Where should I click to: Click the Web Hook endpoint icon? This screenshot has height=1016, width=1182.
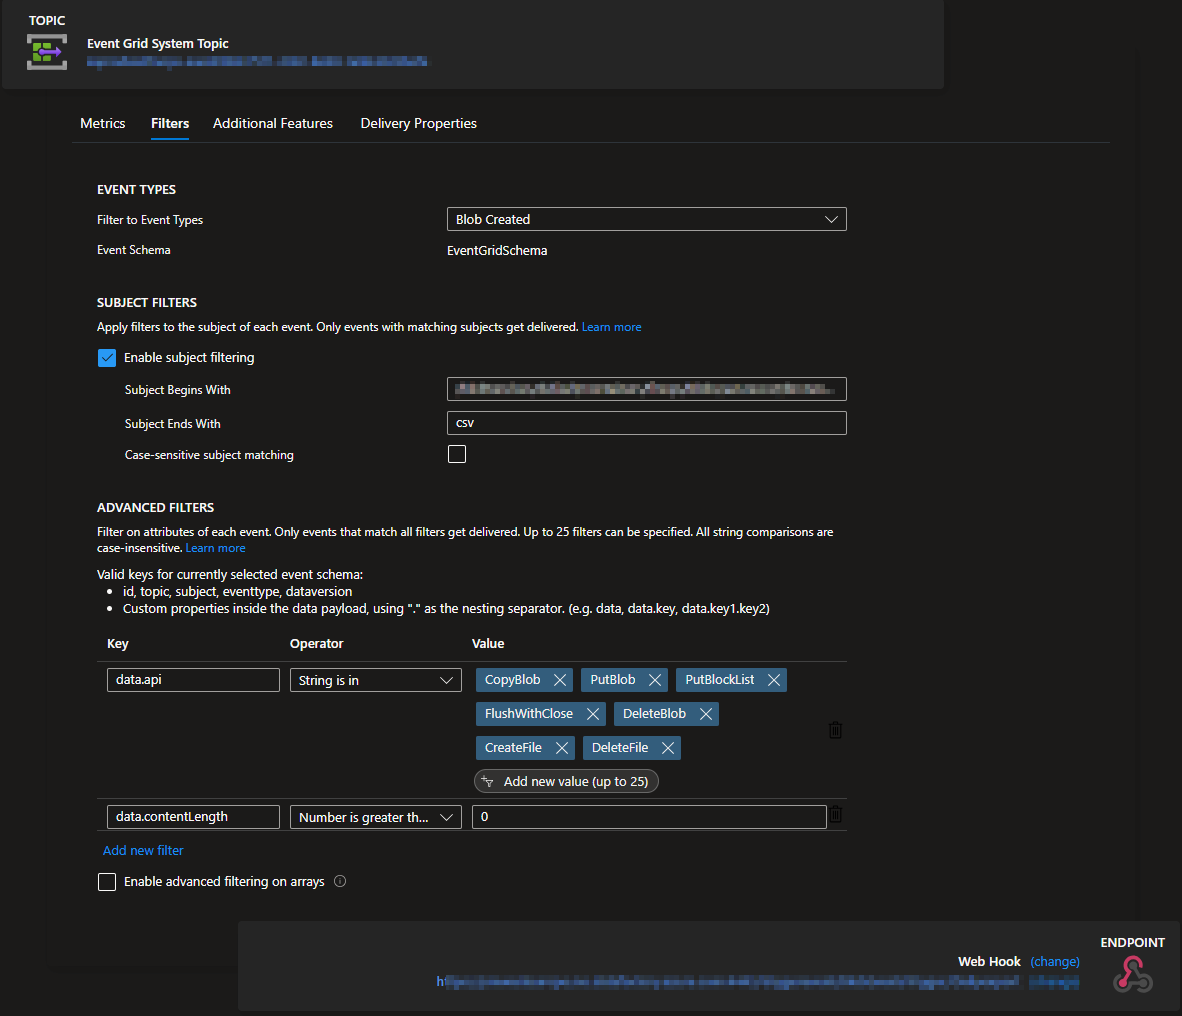tap(1132, 973)
